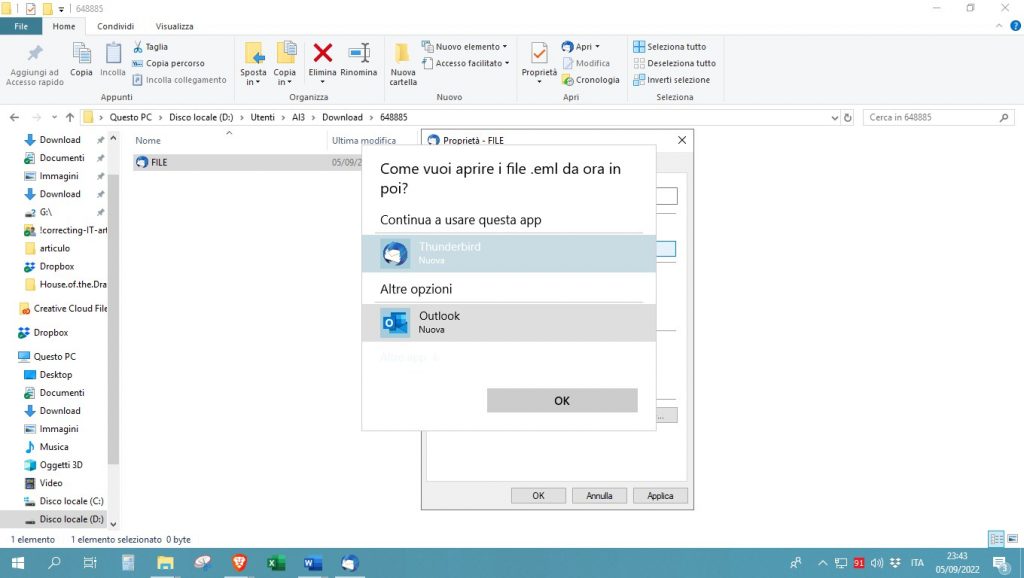
Task: Select Disco locale (C:) in the sidebar
Action: click(71, 501)
